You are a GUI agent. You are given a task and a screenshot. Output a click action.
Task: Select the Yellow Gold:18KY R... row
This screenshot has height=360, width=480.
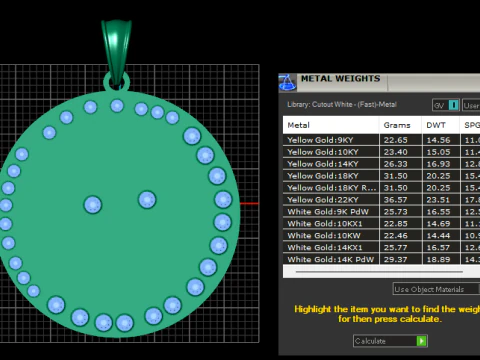(381, 188)
